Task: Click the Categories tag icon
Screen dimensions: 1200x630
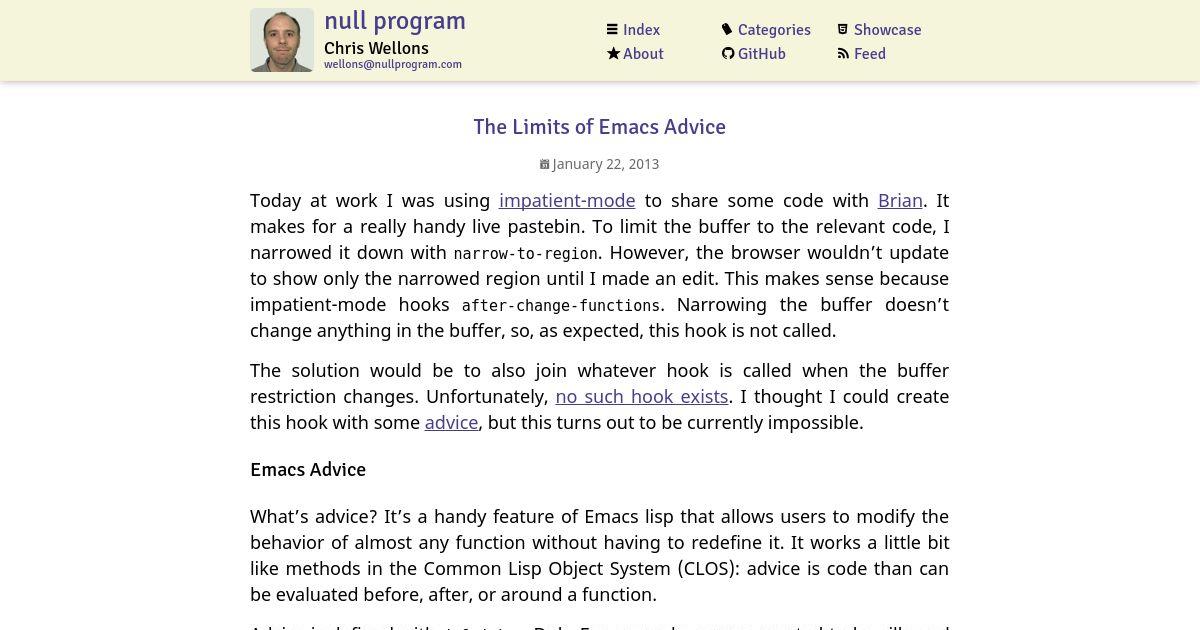Action: tap(728, 30)
